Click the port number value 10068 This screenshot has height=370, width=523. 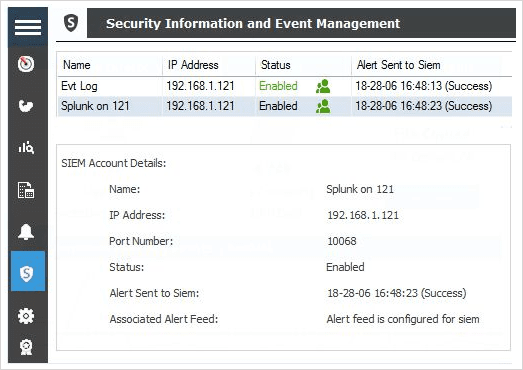pos(342,241)
